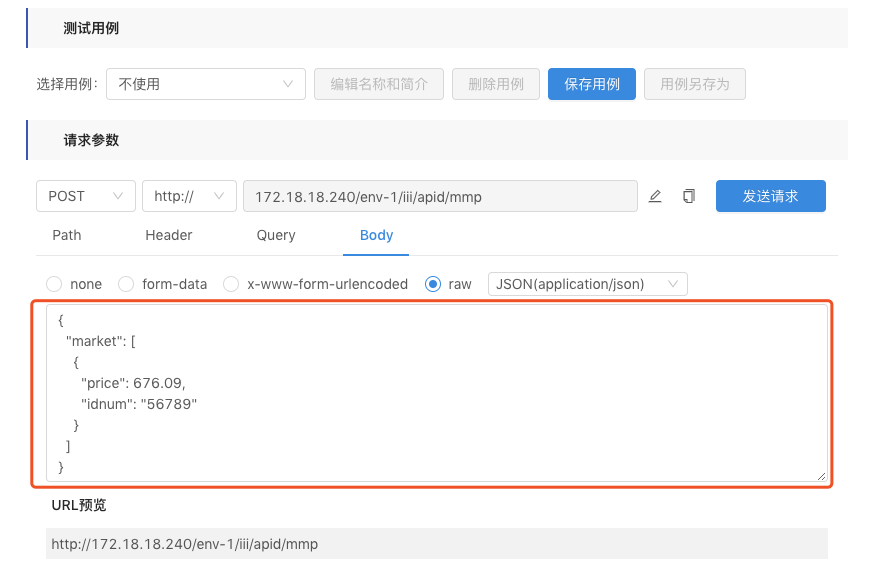Choose the form-data radio option

(126, 284)
